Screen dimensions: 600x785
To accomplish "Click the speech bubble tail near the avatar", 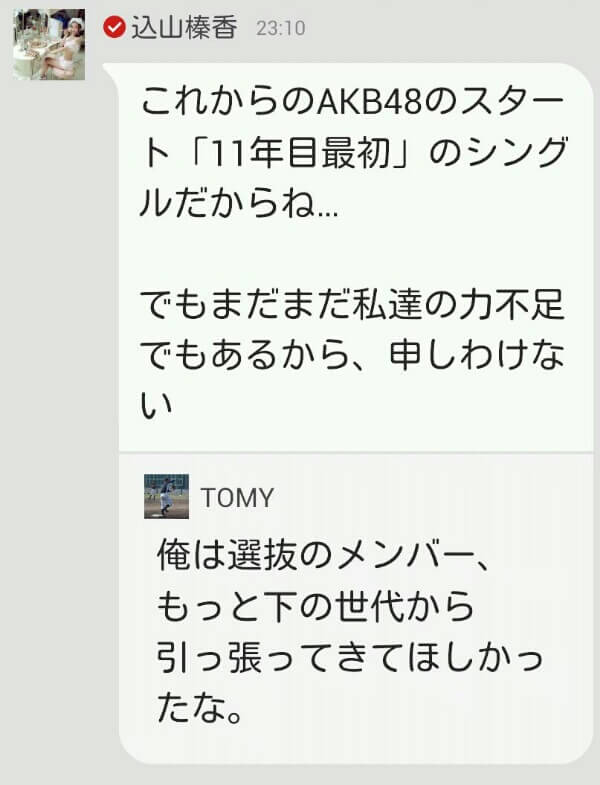I will click(x=110, y=69).
